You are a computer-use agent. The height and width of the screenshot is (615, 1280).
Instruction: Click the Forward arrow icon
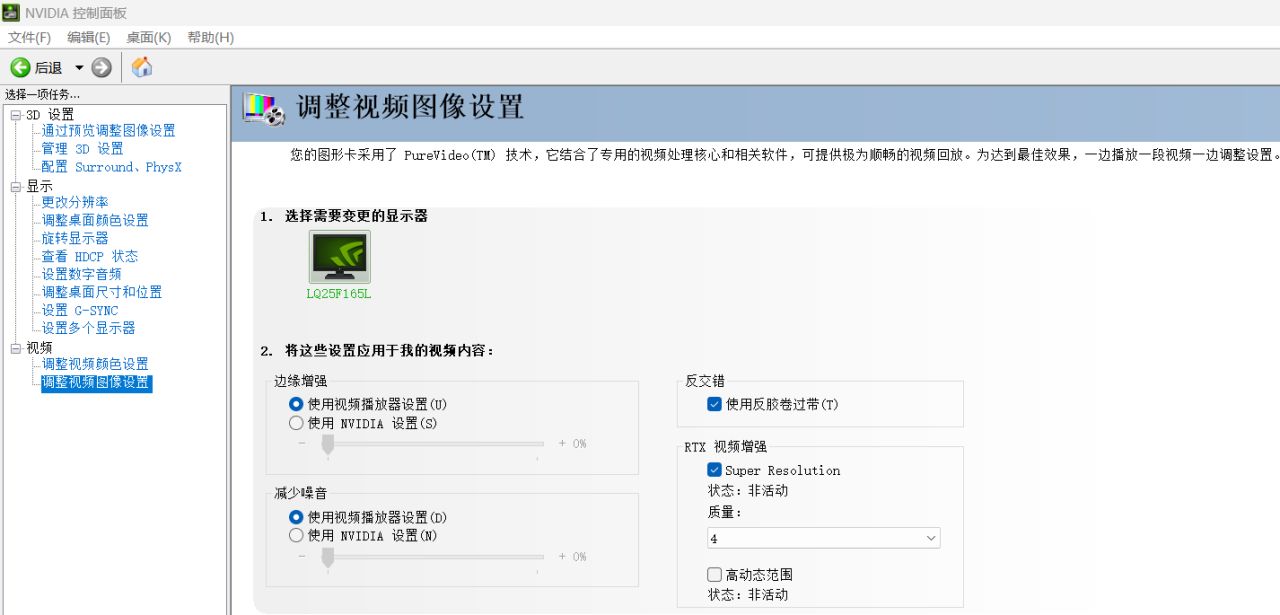[101, 67]
